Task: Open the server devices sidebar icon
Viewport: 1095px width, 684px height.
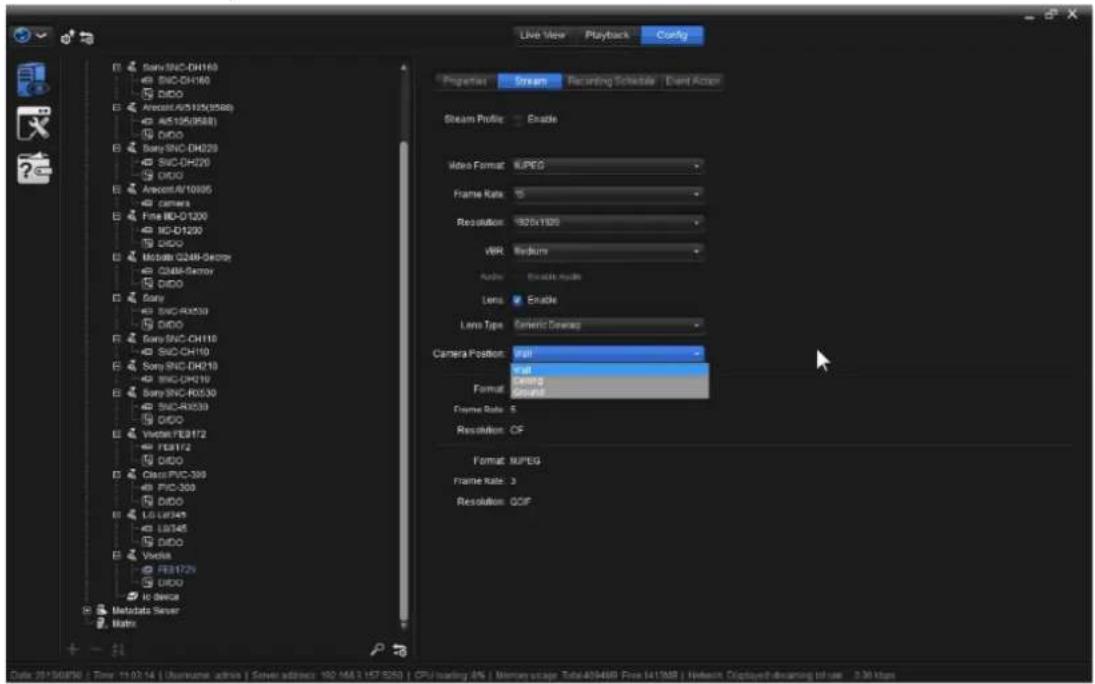Action: click(33, 79)
